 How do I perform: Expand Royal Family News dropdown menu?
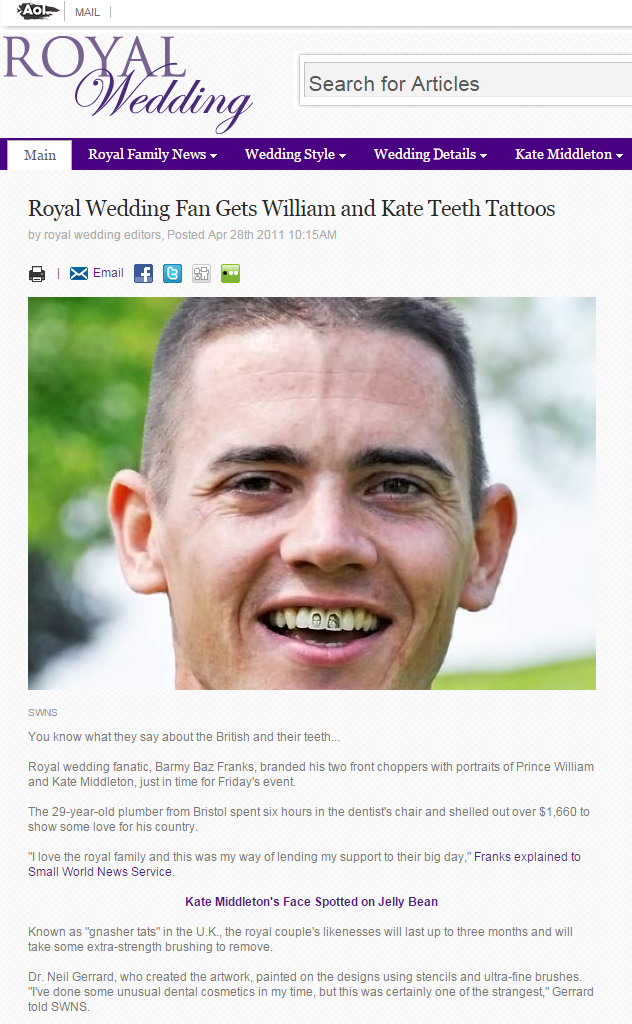tap(153, 155)
